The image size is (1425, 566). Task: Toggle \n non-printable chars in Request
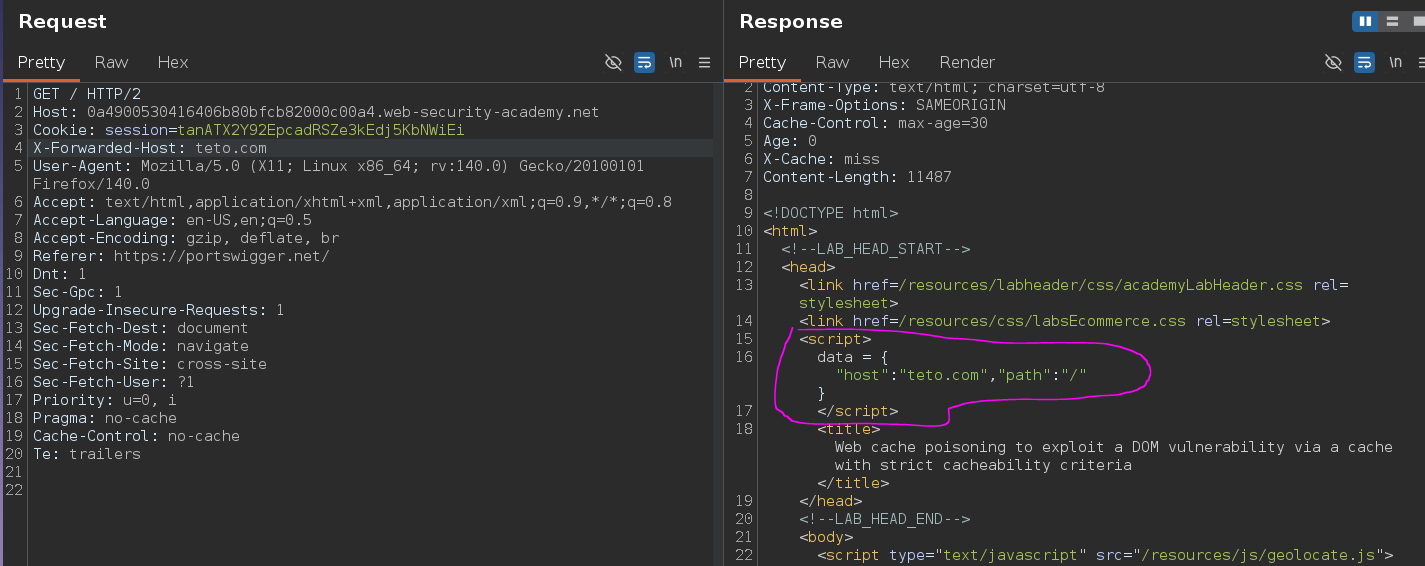(x=676, y=62)
